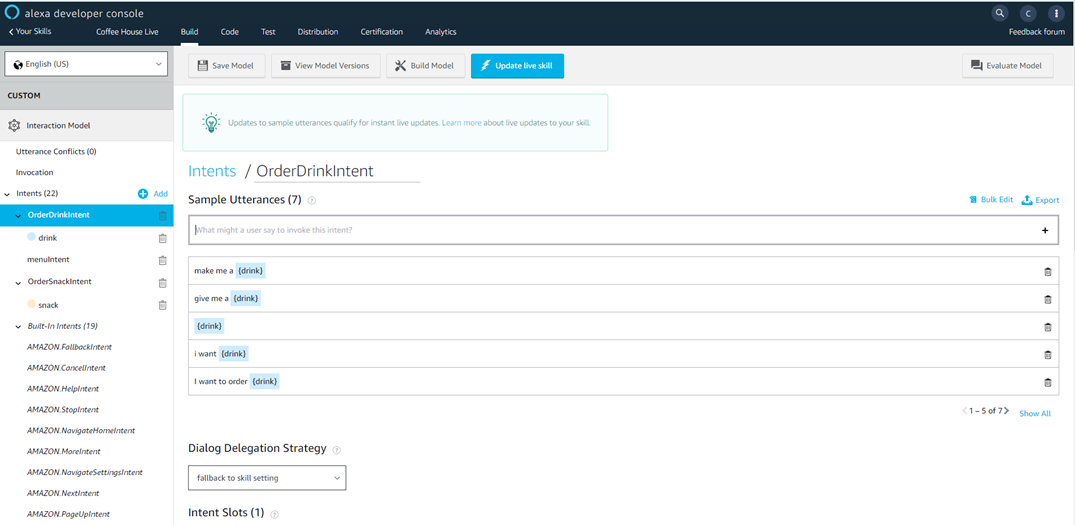Collapse the Built-In Intents tree section
Screen dimensions: 1075x525
tap(19, 327)
